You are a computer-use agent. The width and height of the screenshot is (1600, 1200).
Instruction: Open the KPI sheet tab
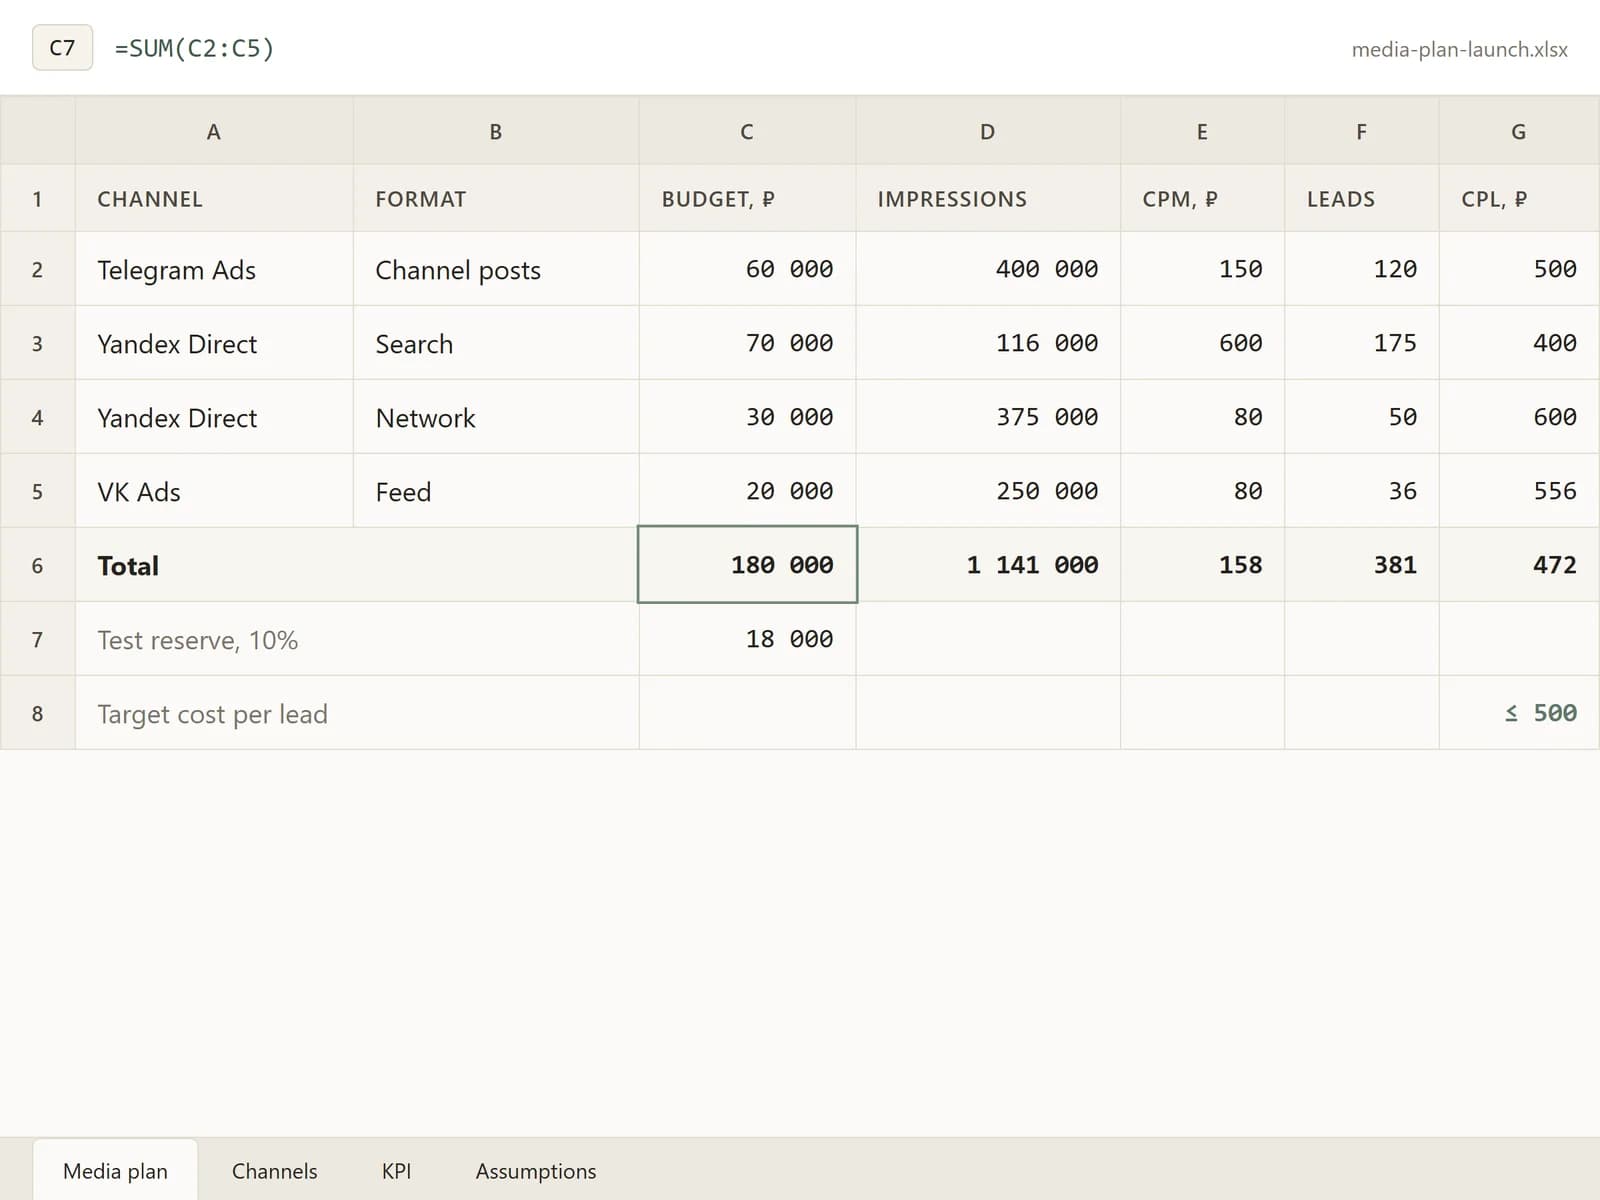click(x=396, y=1171)
